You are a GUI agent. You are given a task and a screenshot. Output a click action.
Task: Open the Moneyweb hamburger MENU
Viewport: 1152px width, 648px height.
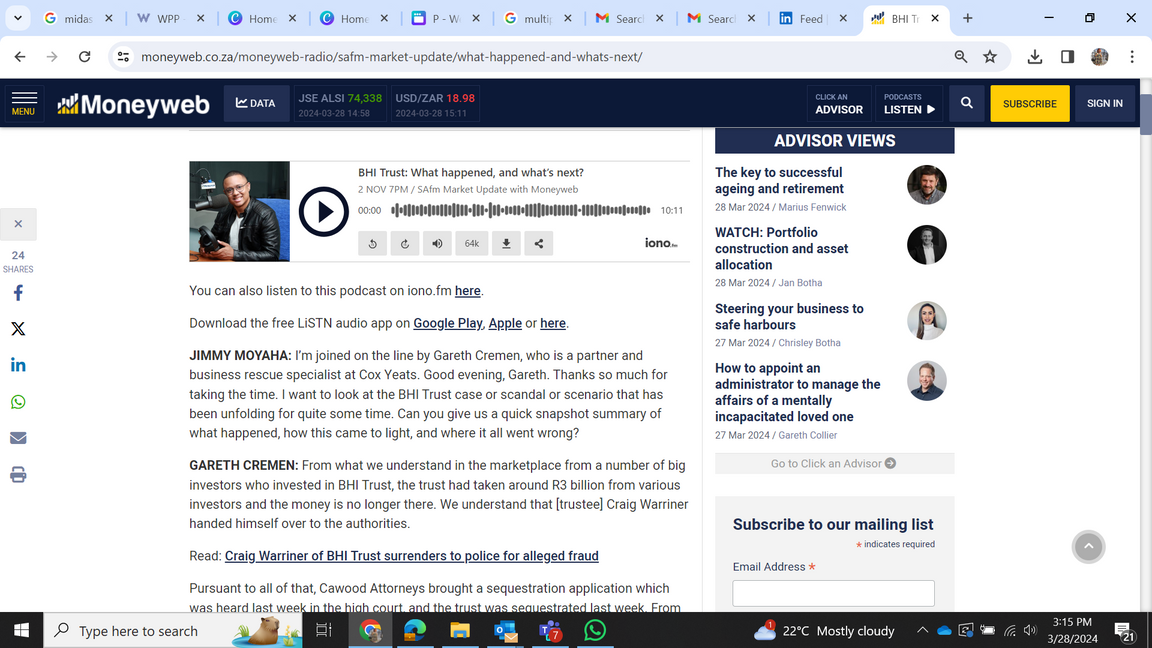[24, 104]
